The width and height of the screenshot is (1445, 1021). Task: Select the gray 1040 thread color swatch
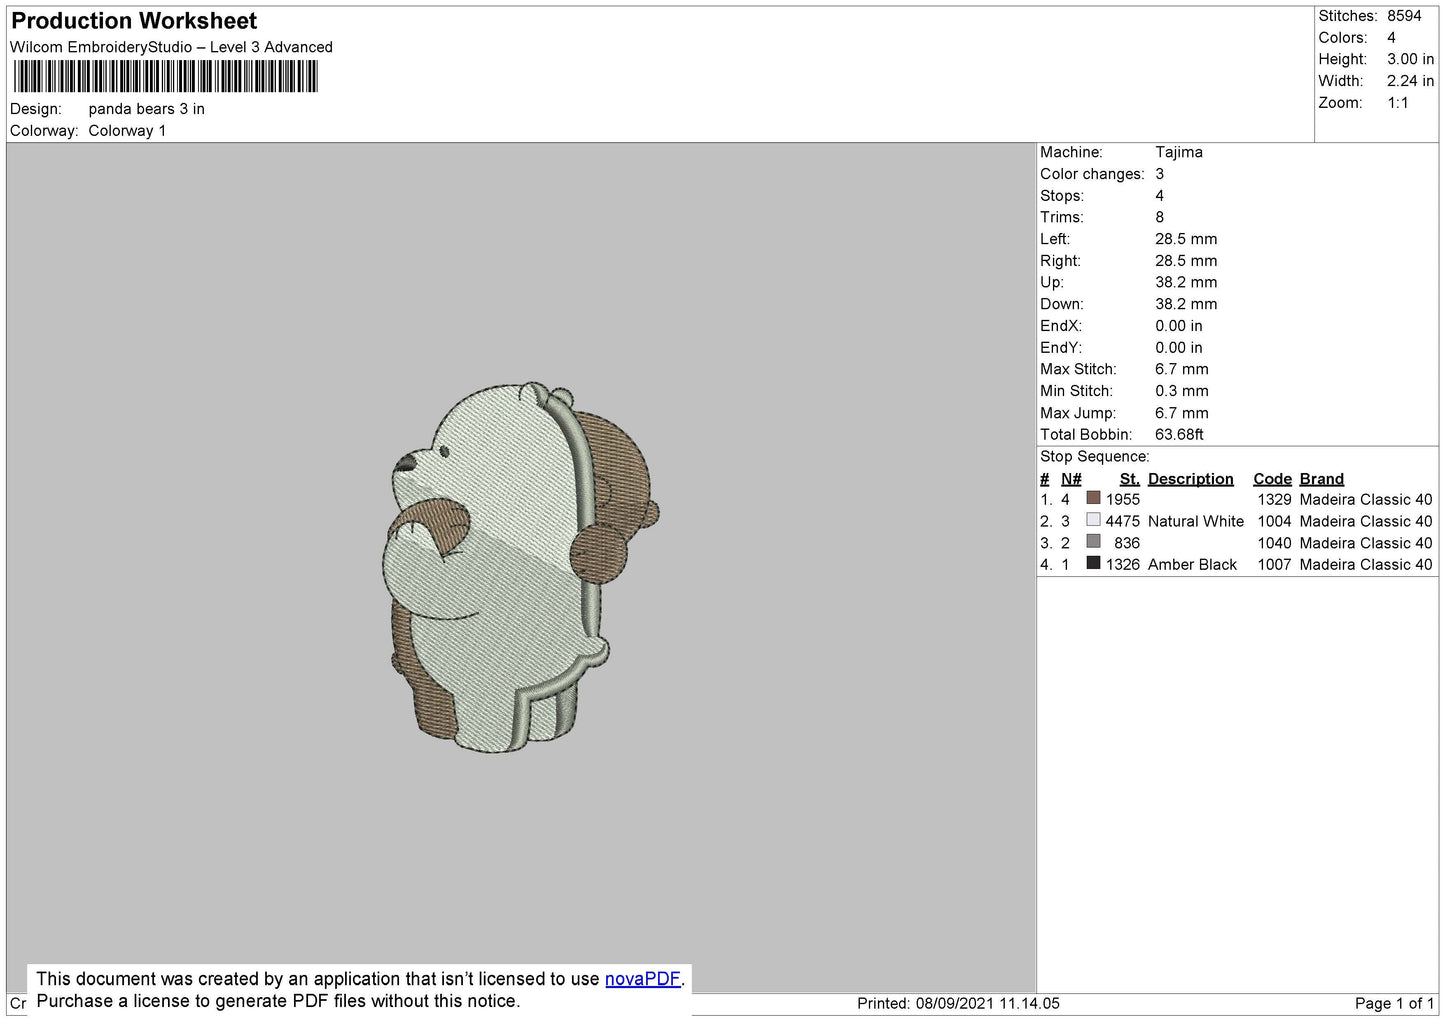(x=1093, y=542)
